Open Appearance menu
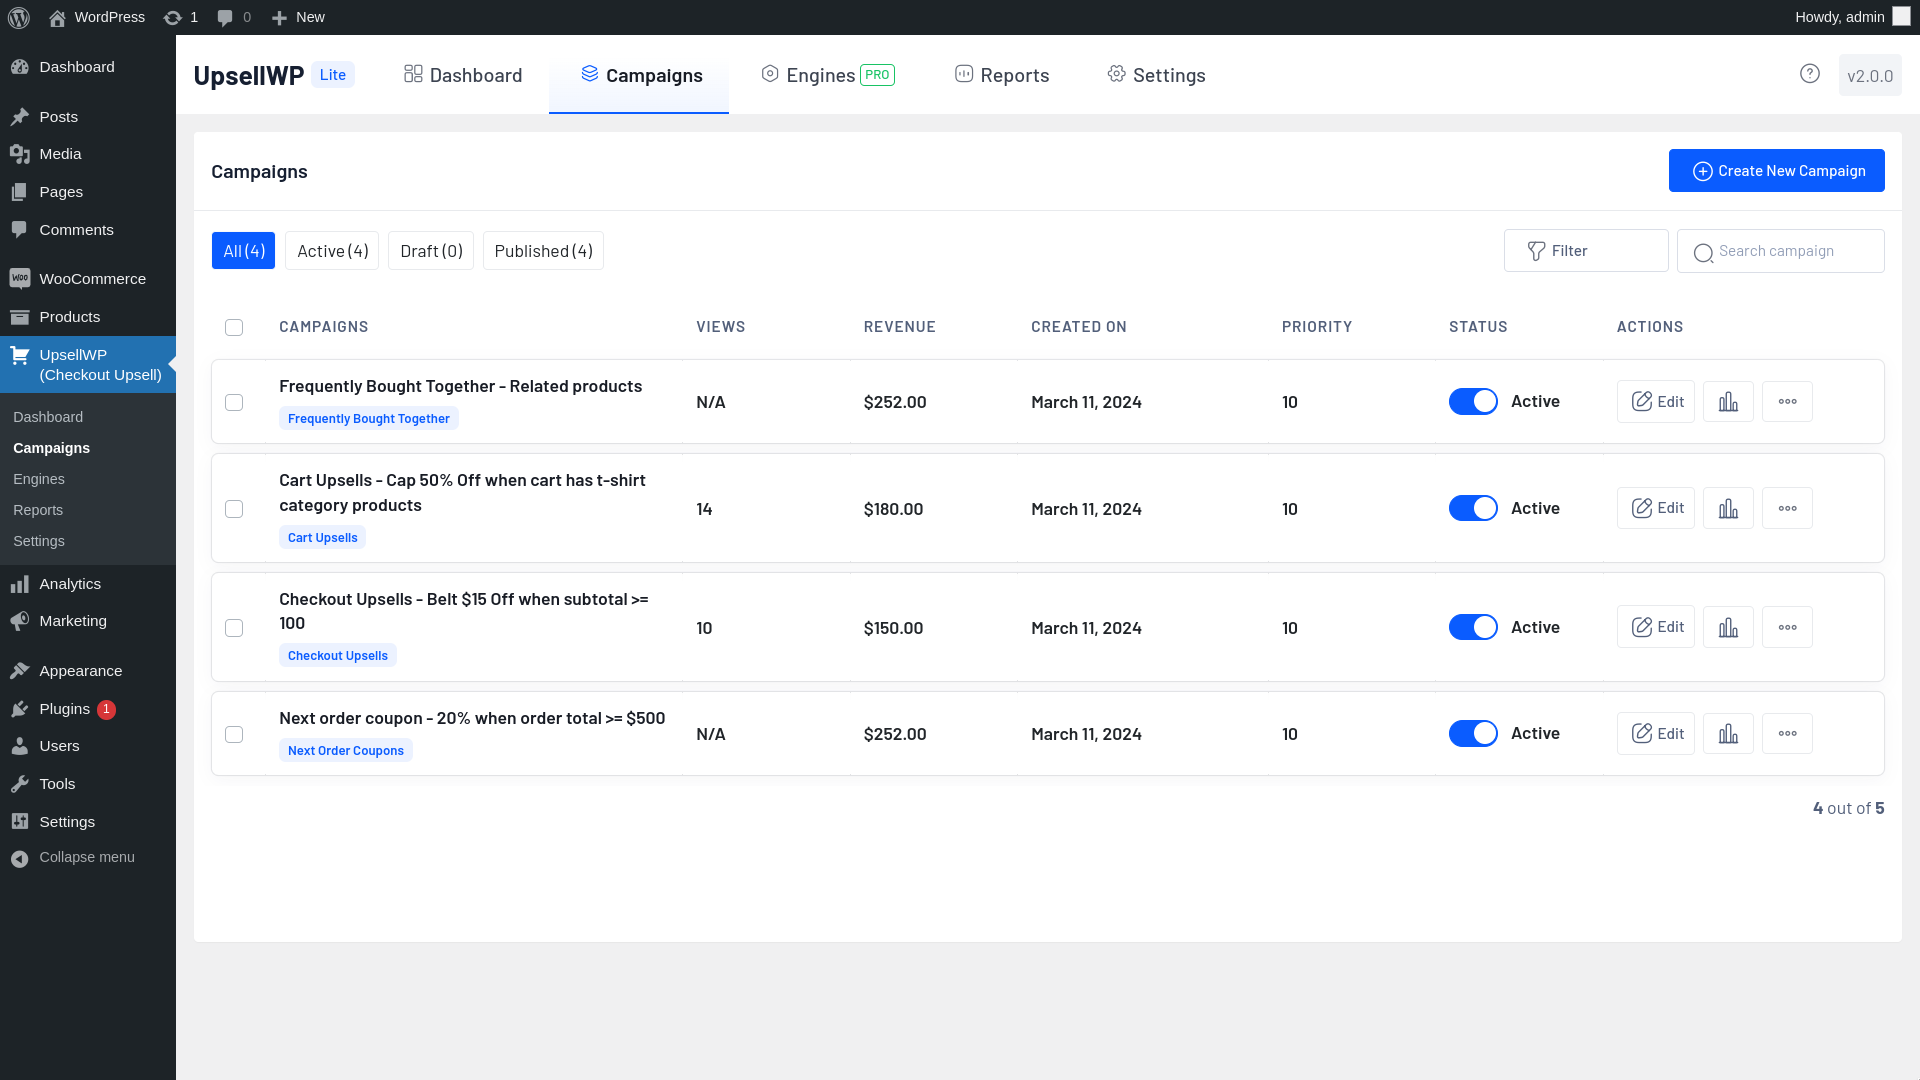This screenshot has width=1920, height=1080. tap(88, 671)
